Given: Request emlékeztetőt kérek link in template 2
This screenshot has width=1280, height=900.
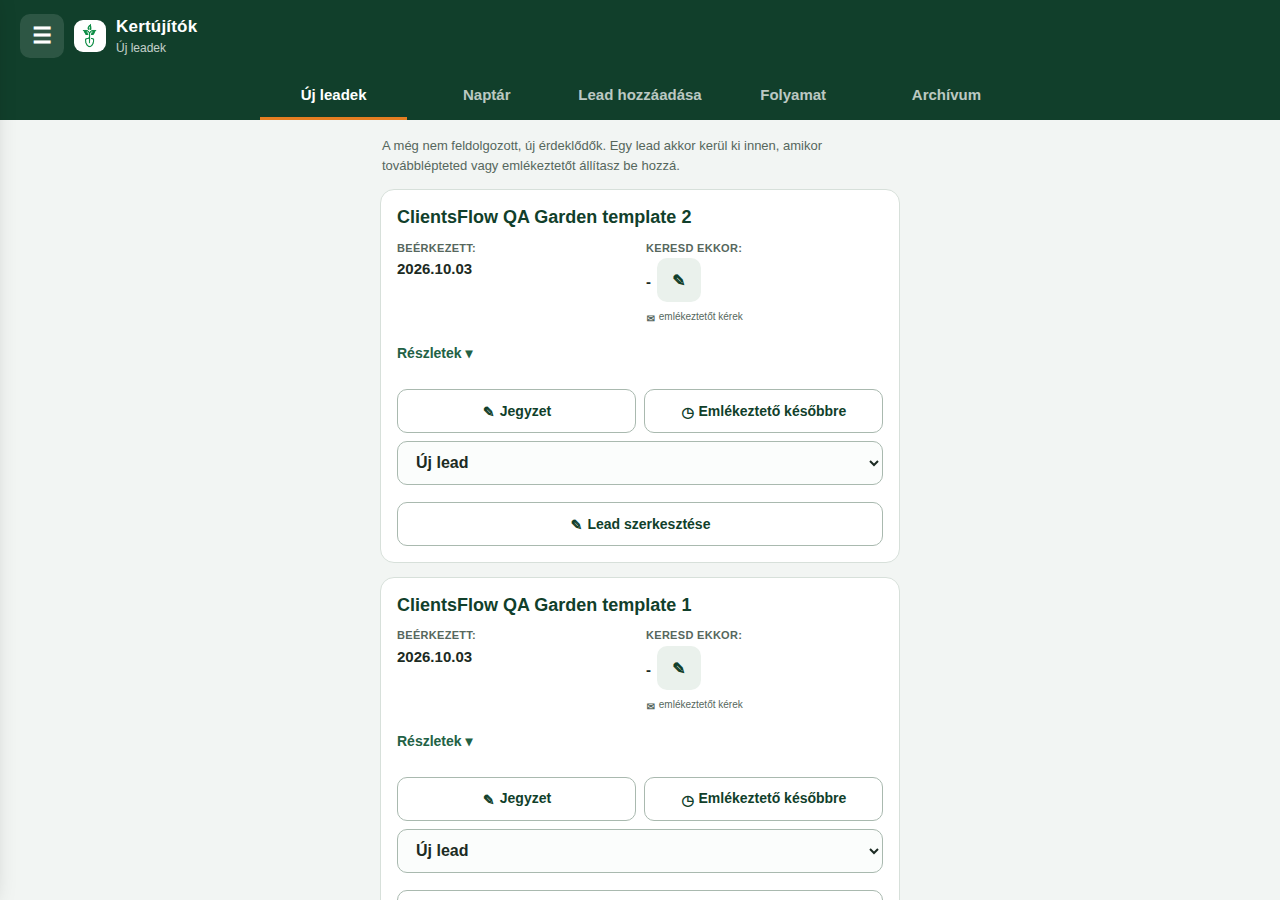Looking at the screenshot, I should coord(700,317).
